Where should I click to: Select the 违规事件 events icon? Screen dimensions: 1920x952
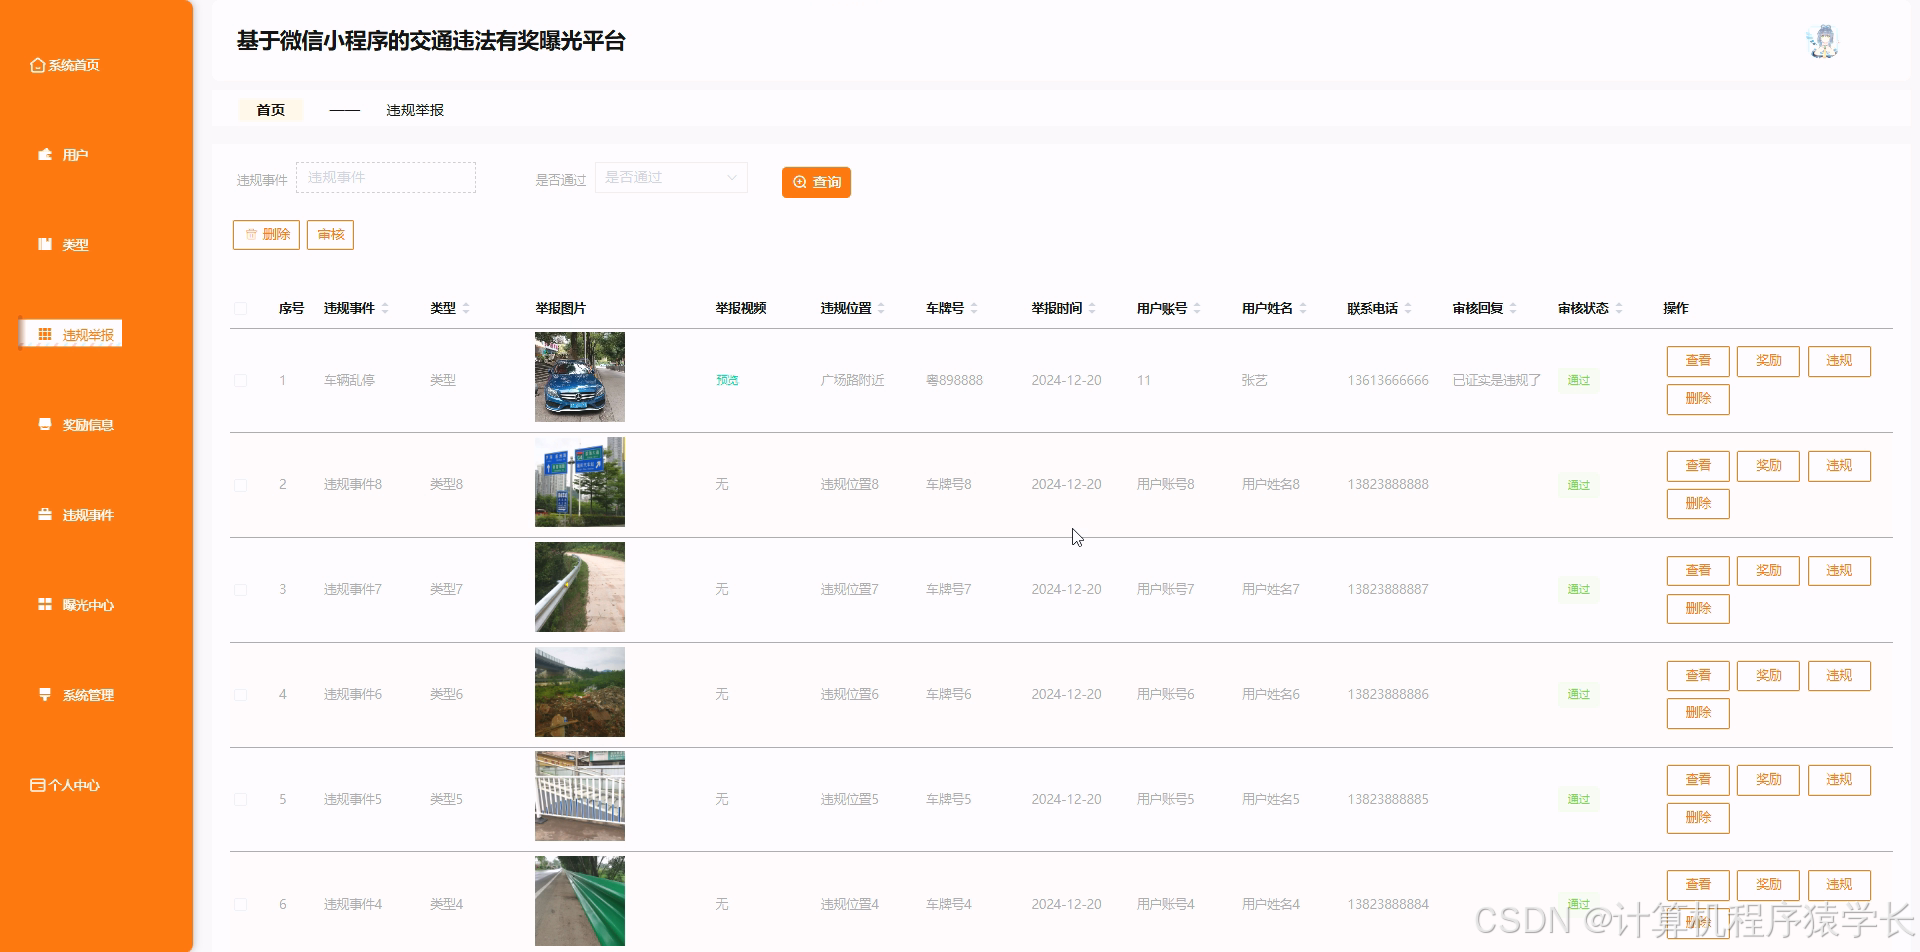43,514
